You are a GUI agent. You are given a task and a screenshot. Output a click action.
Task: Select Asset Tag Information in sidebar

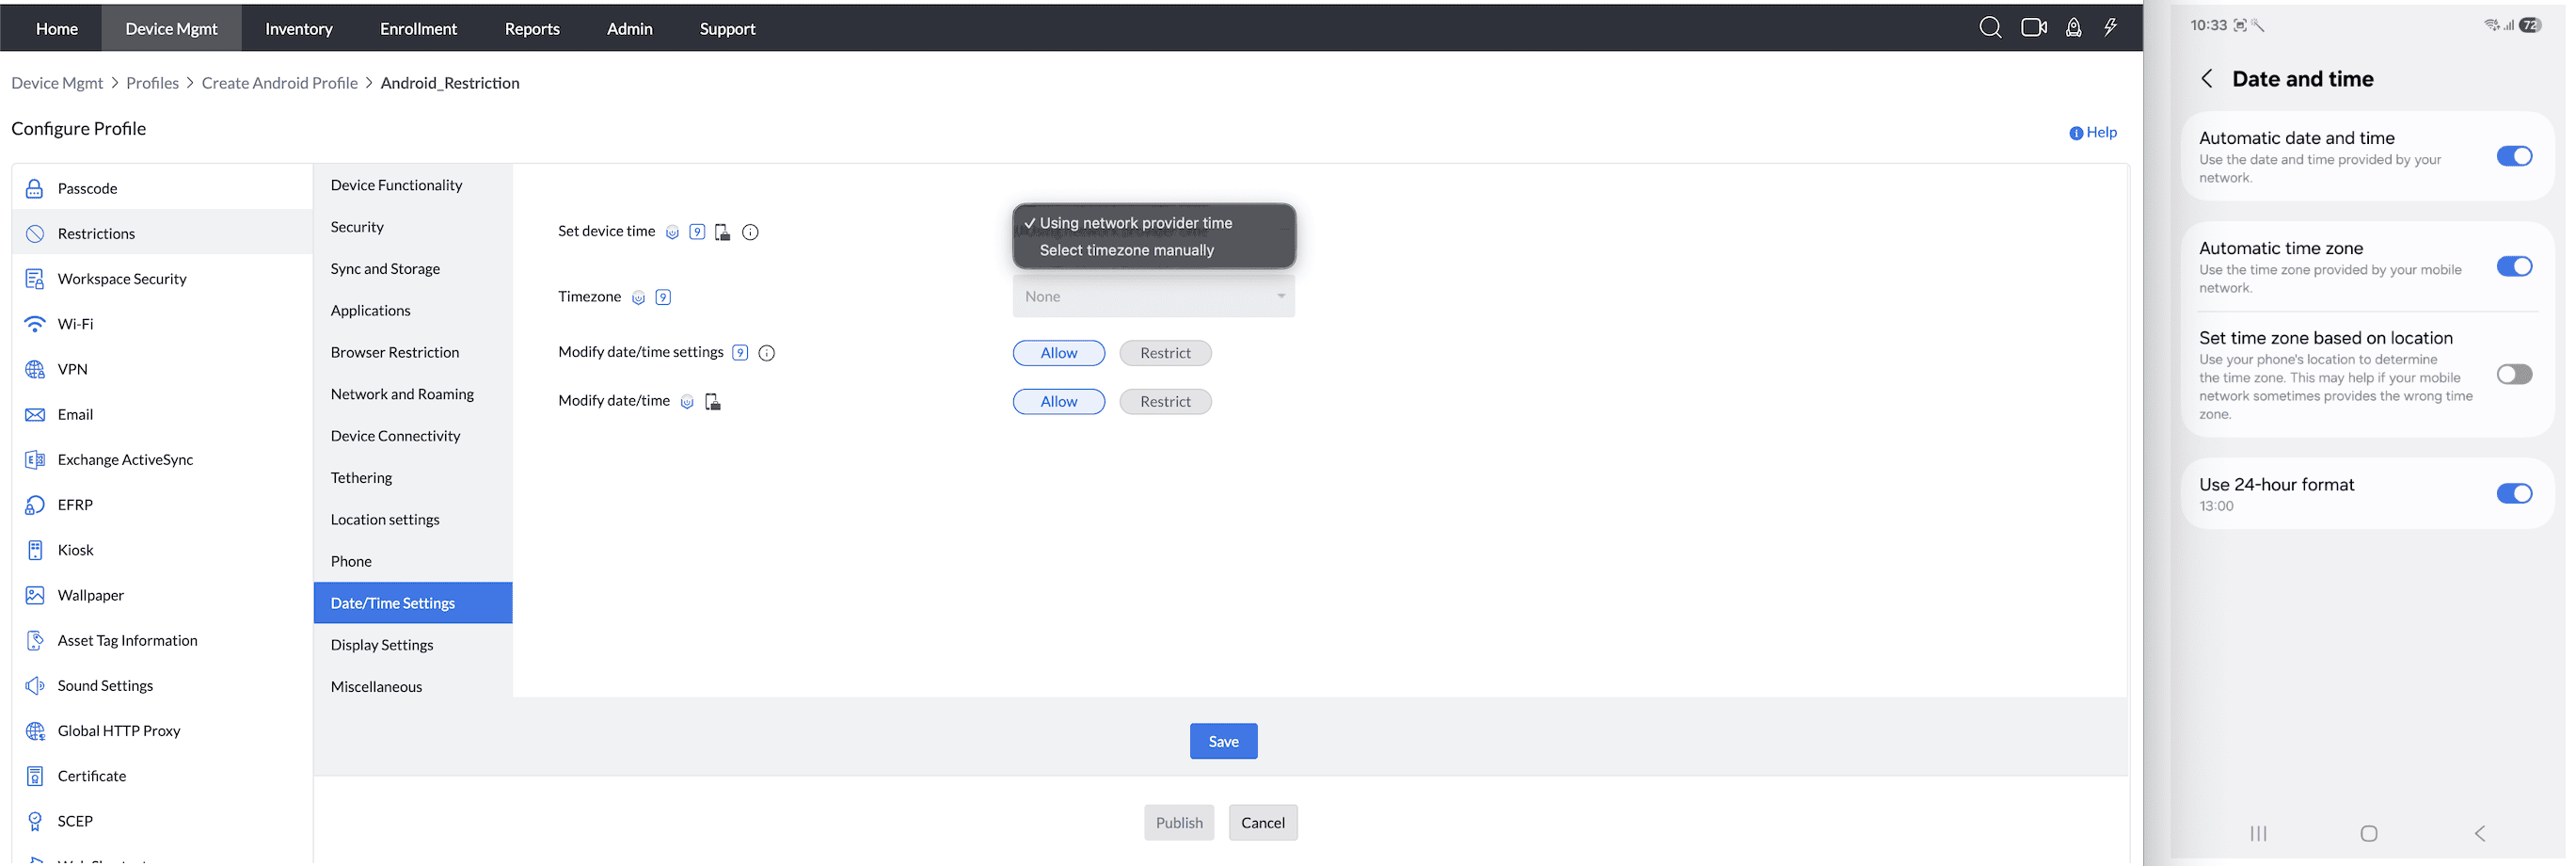point(162,640)
